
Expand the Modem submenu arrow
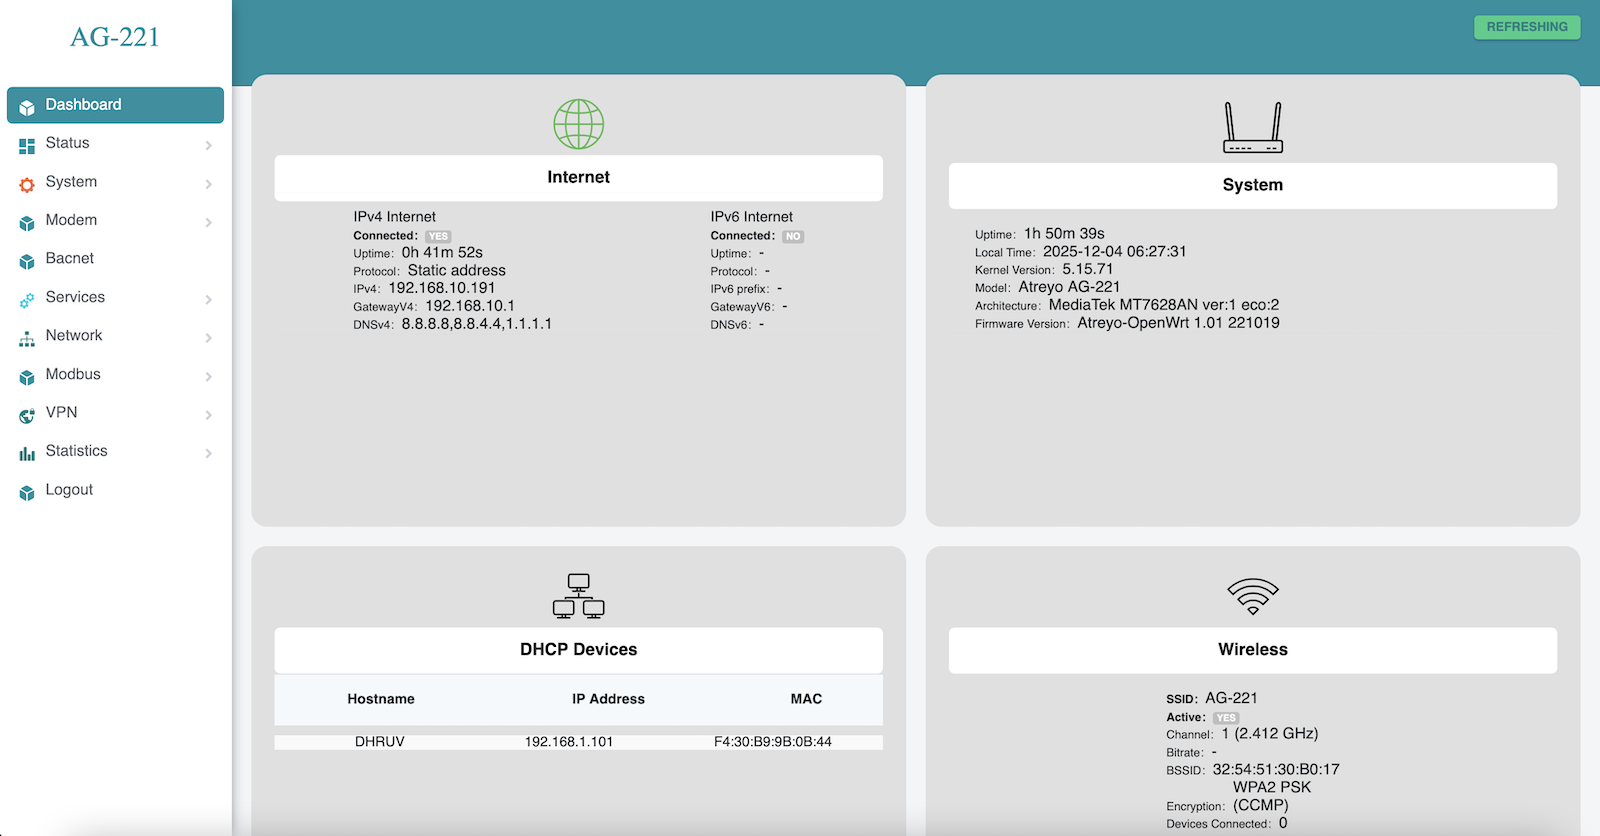point(208,223)
